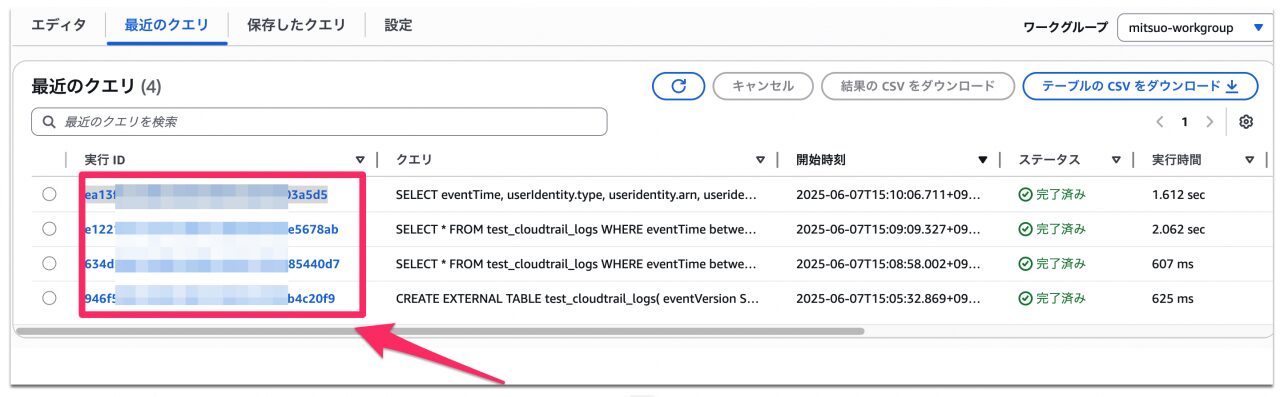Click the SELECT eventTime, userIdentity.type query text
The width and height of the screenshot is (1280, 397).
click(576, 195)
